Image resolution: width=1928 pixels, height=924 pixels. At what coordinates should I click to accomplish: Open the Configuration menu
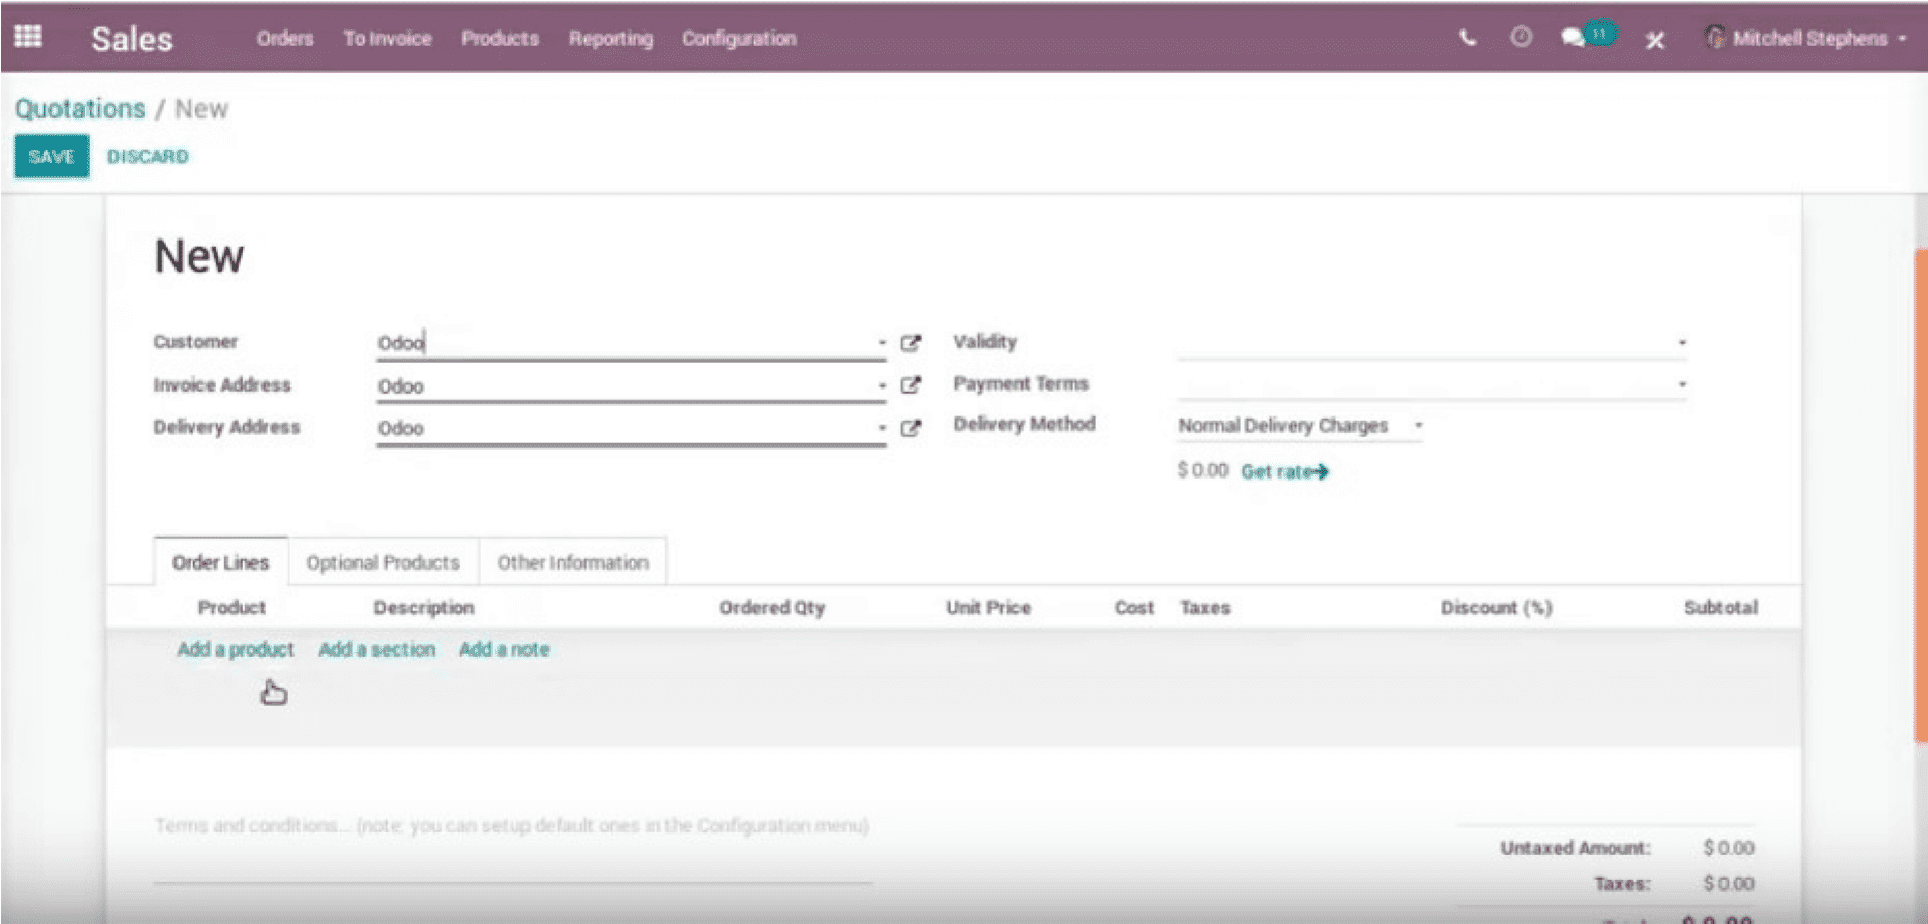coord(739,38)
